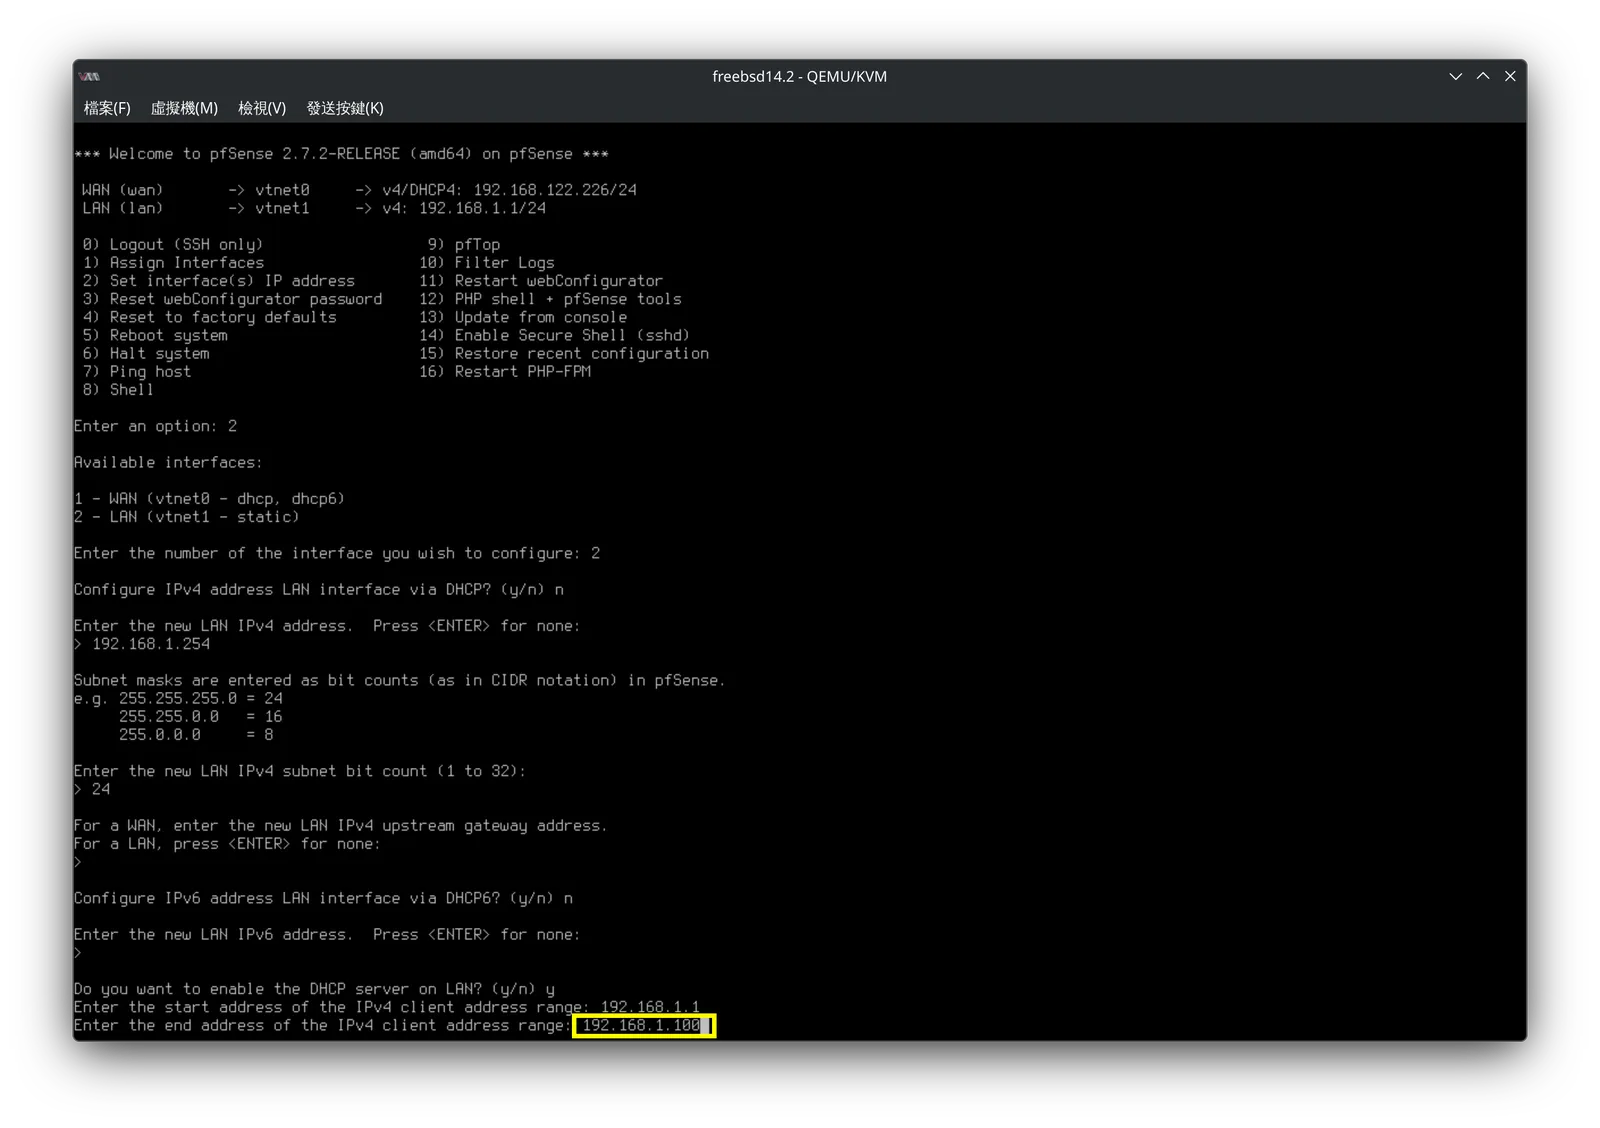Click menu line 2) Set interface(s) IP address
Image resolution: width=1600 pixels, height=1128 pixels.
pos(219,281)
